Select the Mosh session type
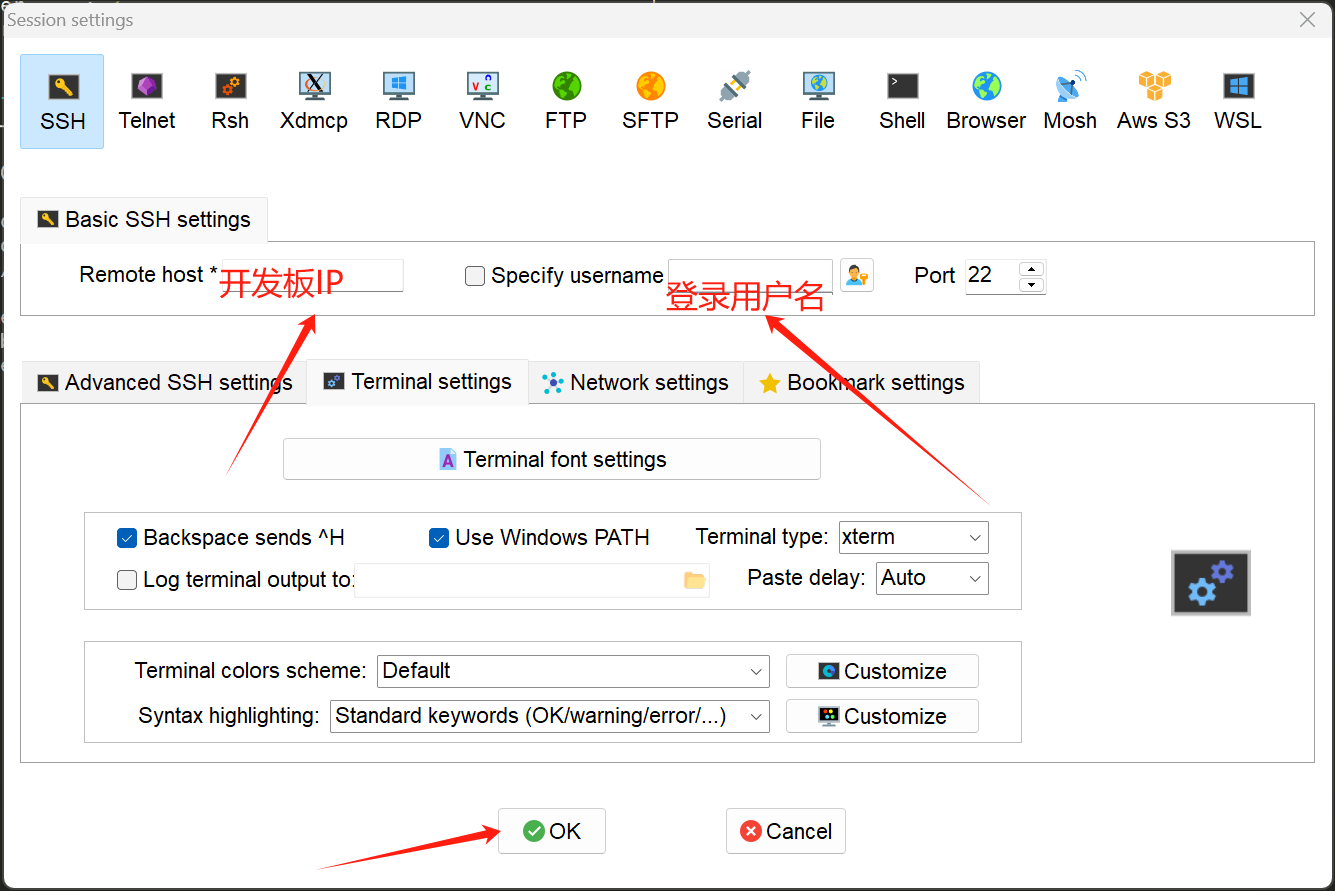This screenshot has width=1335, height=891. (x=1070, y=102)
